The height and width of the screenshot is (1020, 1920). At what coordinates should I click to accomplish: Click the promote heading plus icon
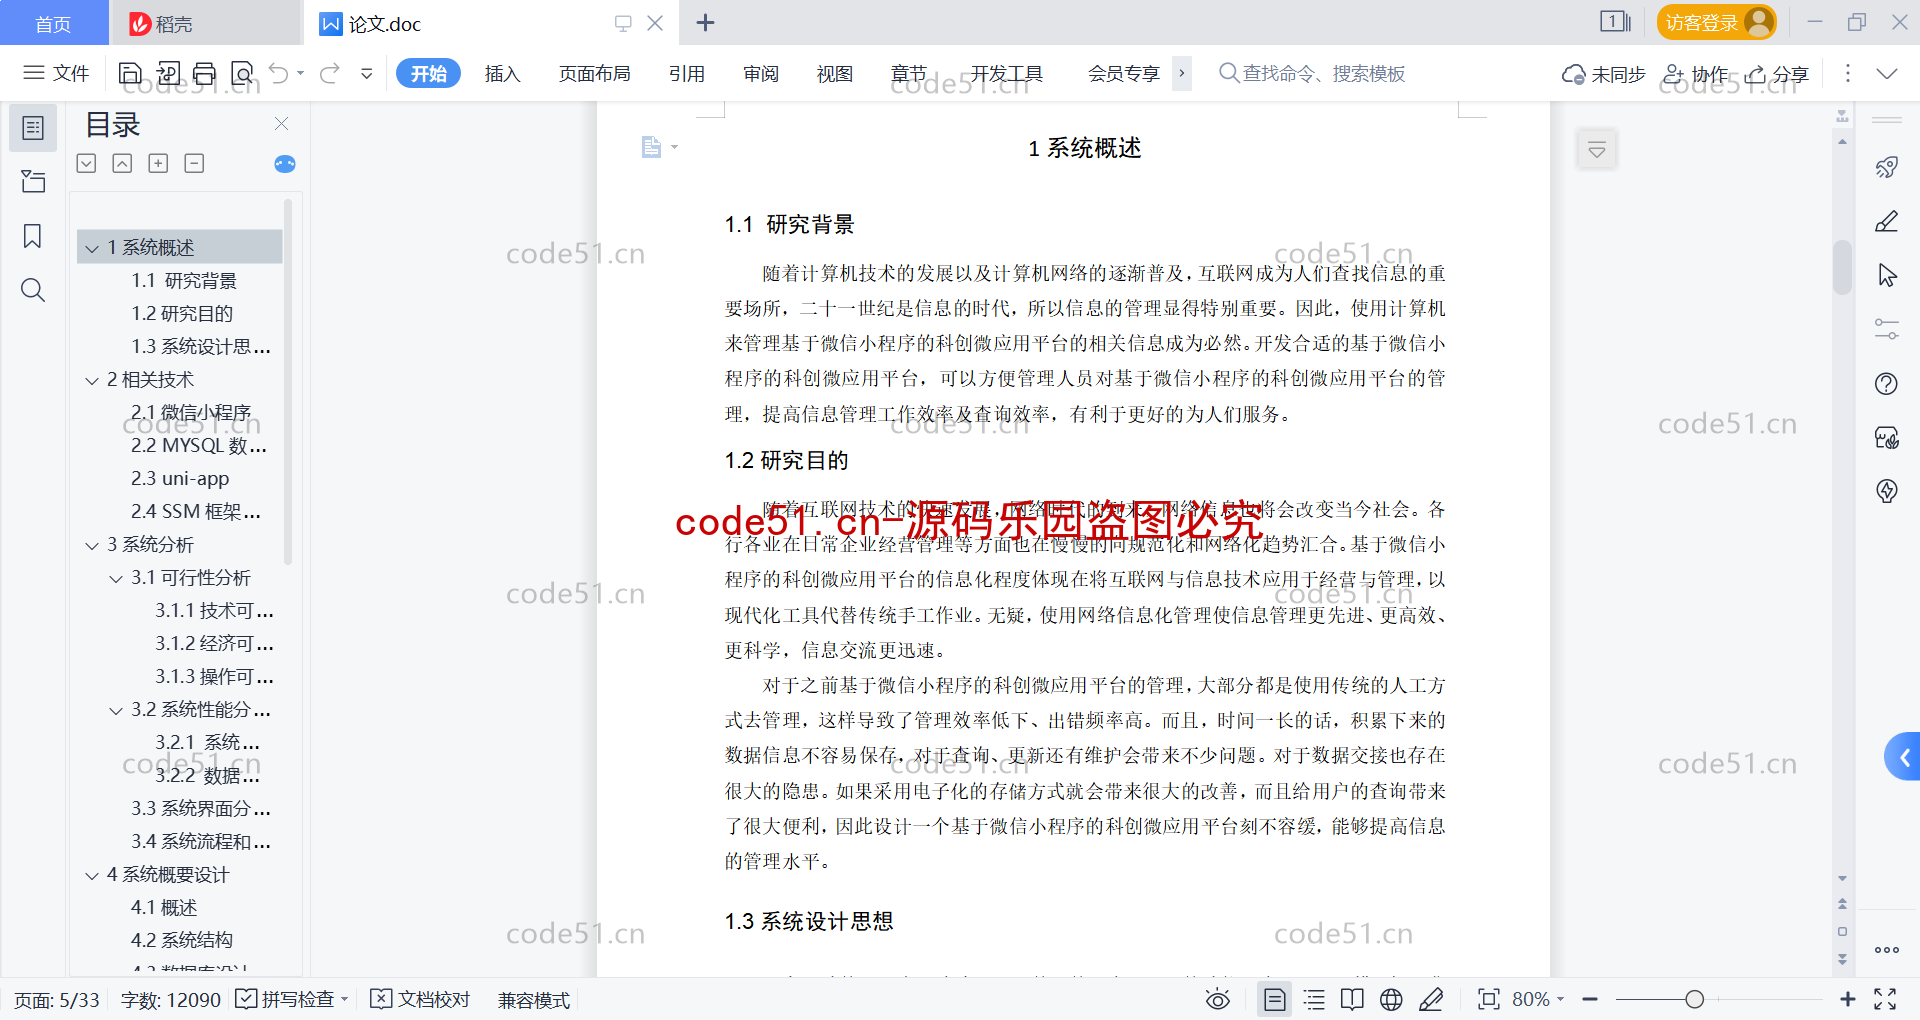158,163
